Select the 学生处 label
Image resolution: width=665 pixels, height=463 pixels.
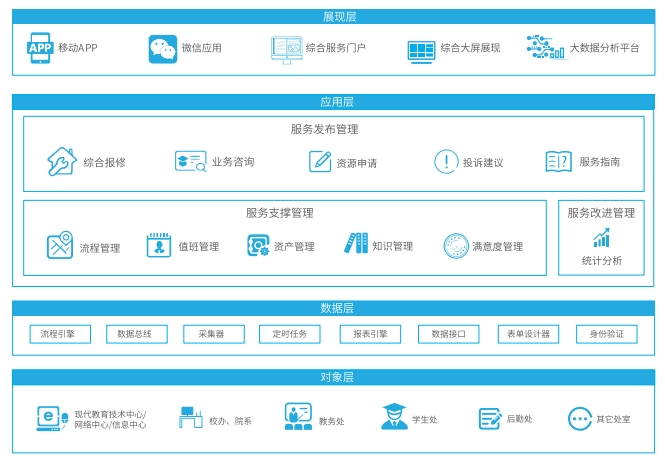(x=425, y=419)
